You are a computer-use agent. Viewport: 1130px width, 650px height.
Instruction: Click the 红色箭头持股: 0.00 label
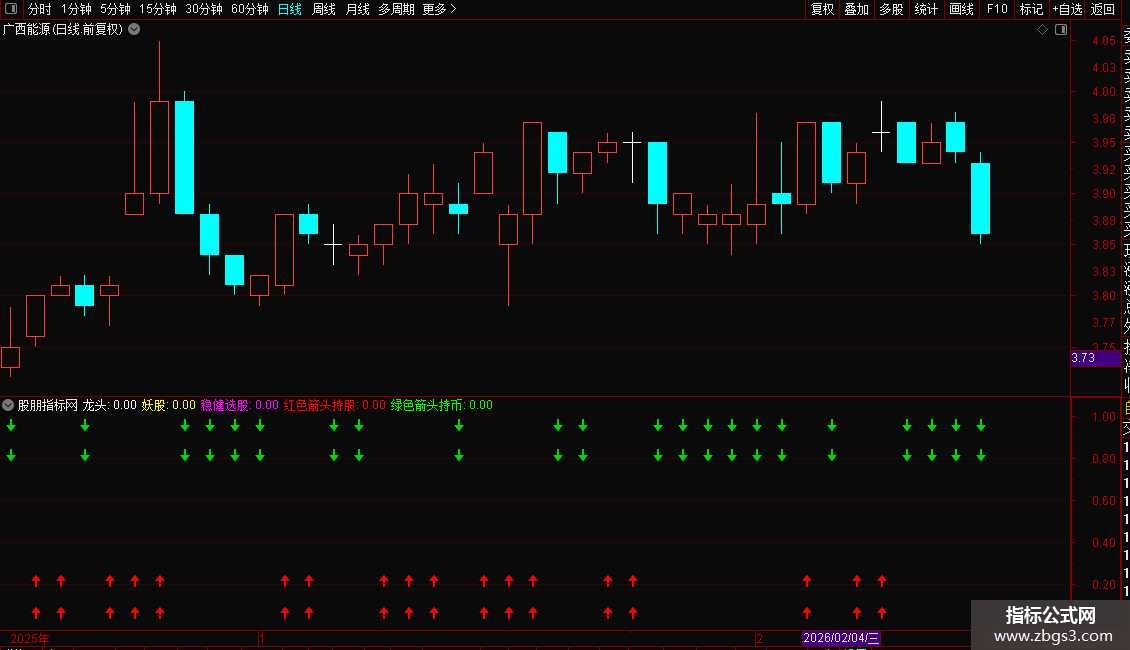tap(334, 405)
